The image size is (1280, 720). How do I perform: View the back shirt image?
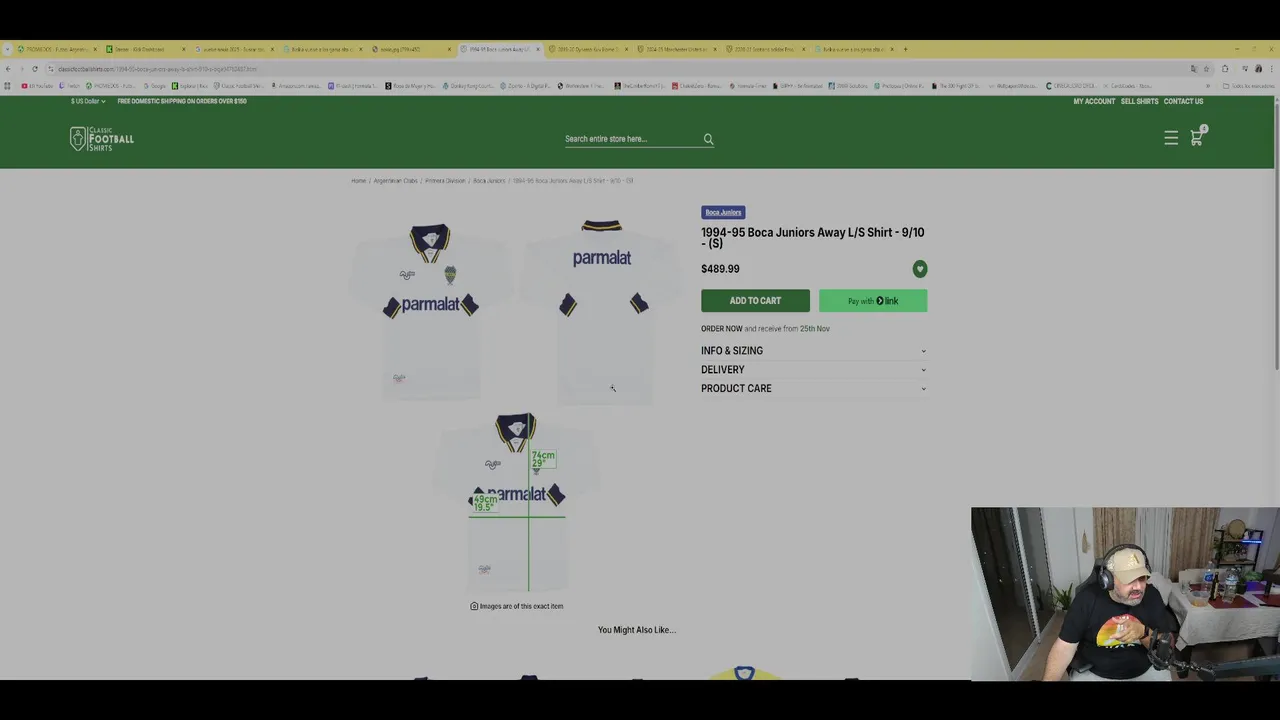602,310
